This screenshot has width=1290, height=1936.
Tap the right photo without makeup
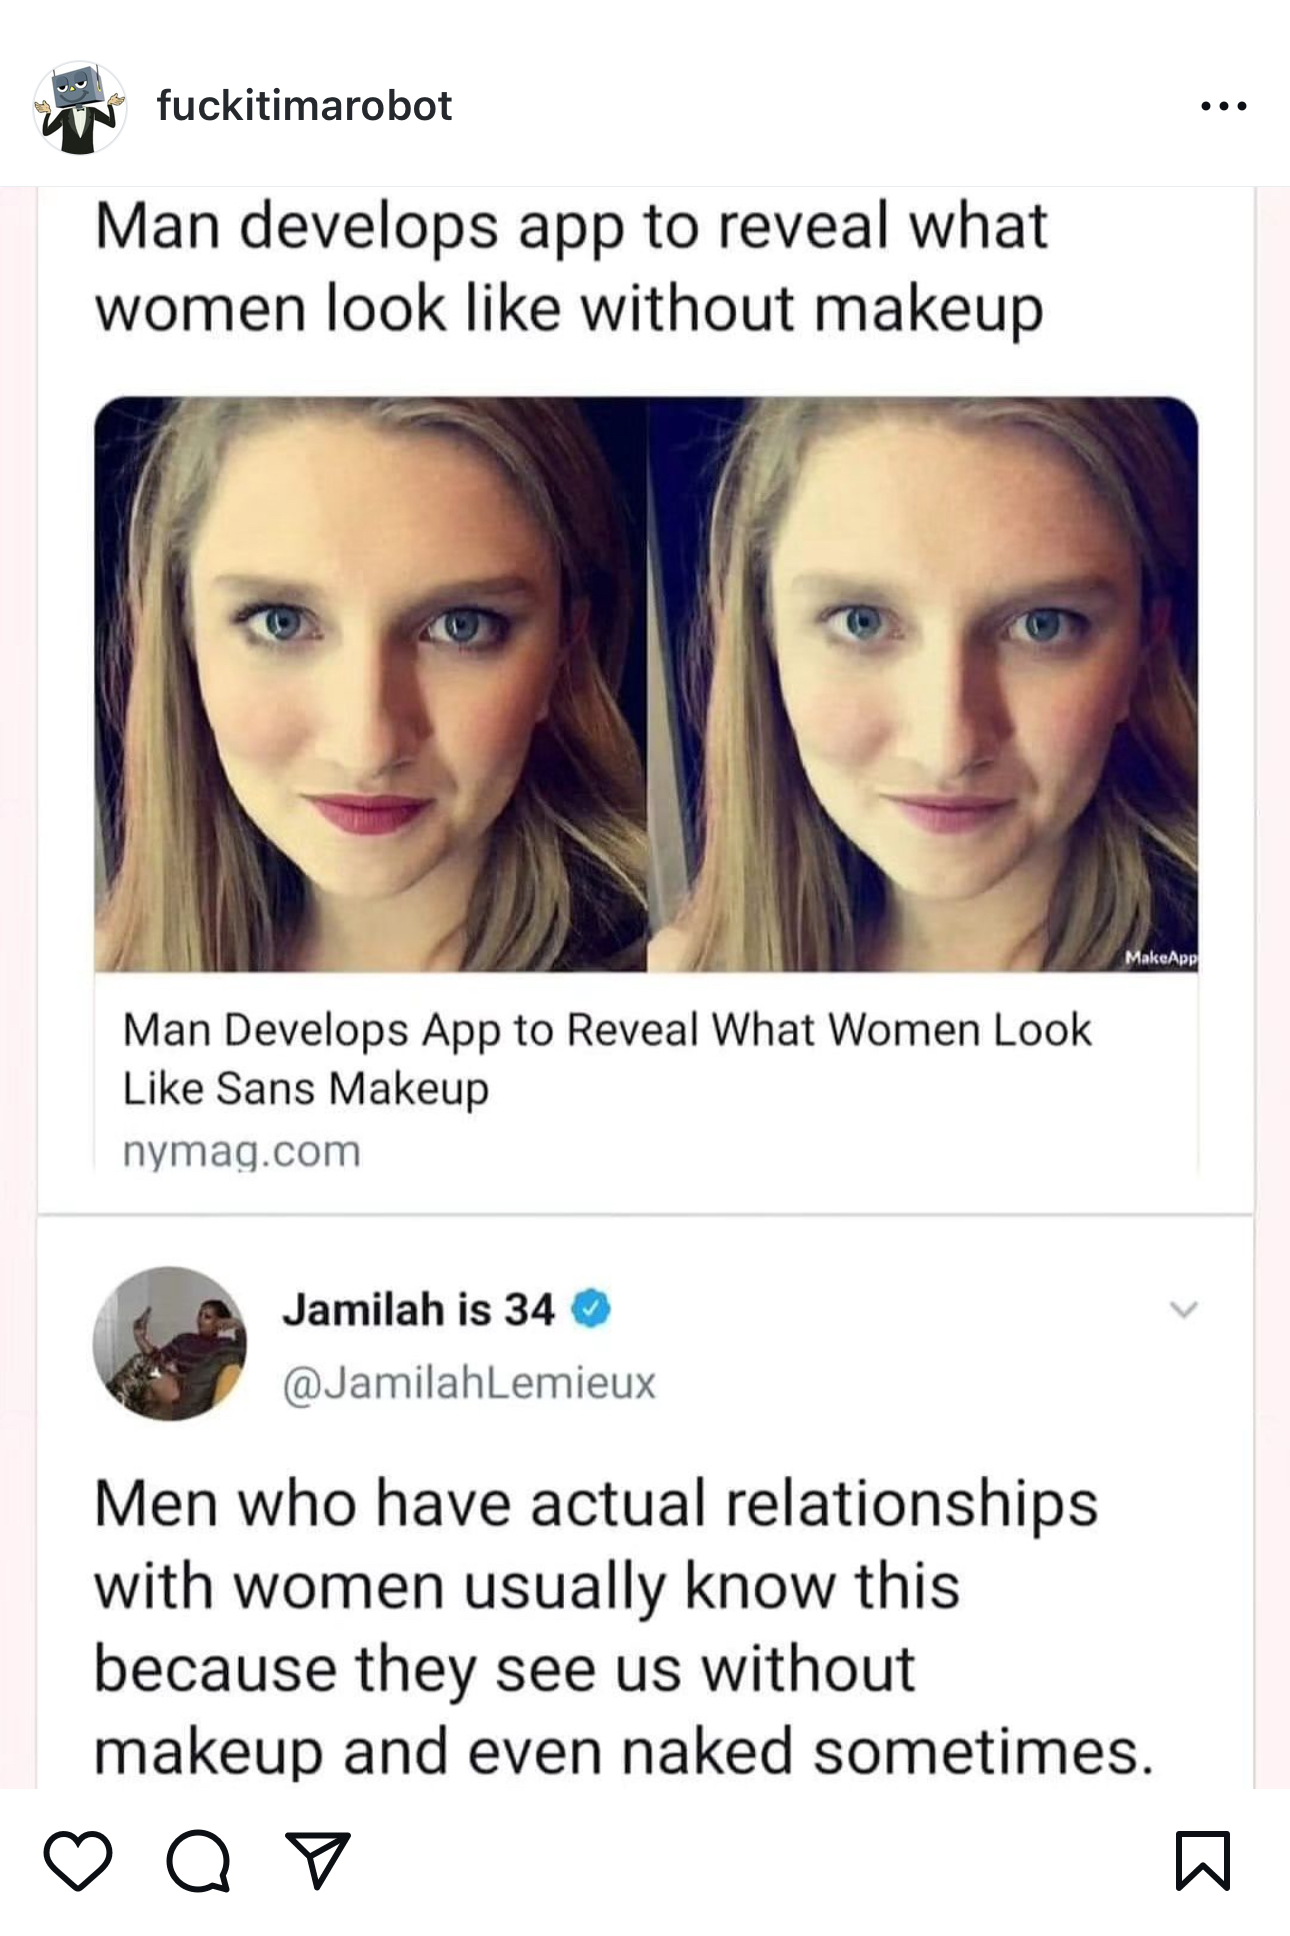922,684
